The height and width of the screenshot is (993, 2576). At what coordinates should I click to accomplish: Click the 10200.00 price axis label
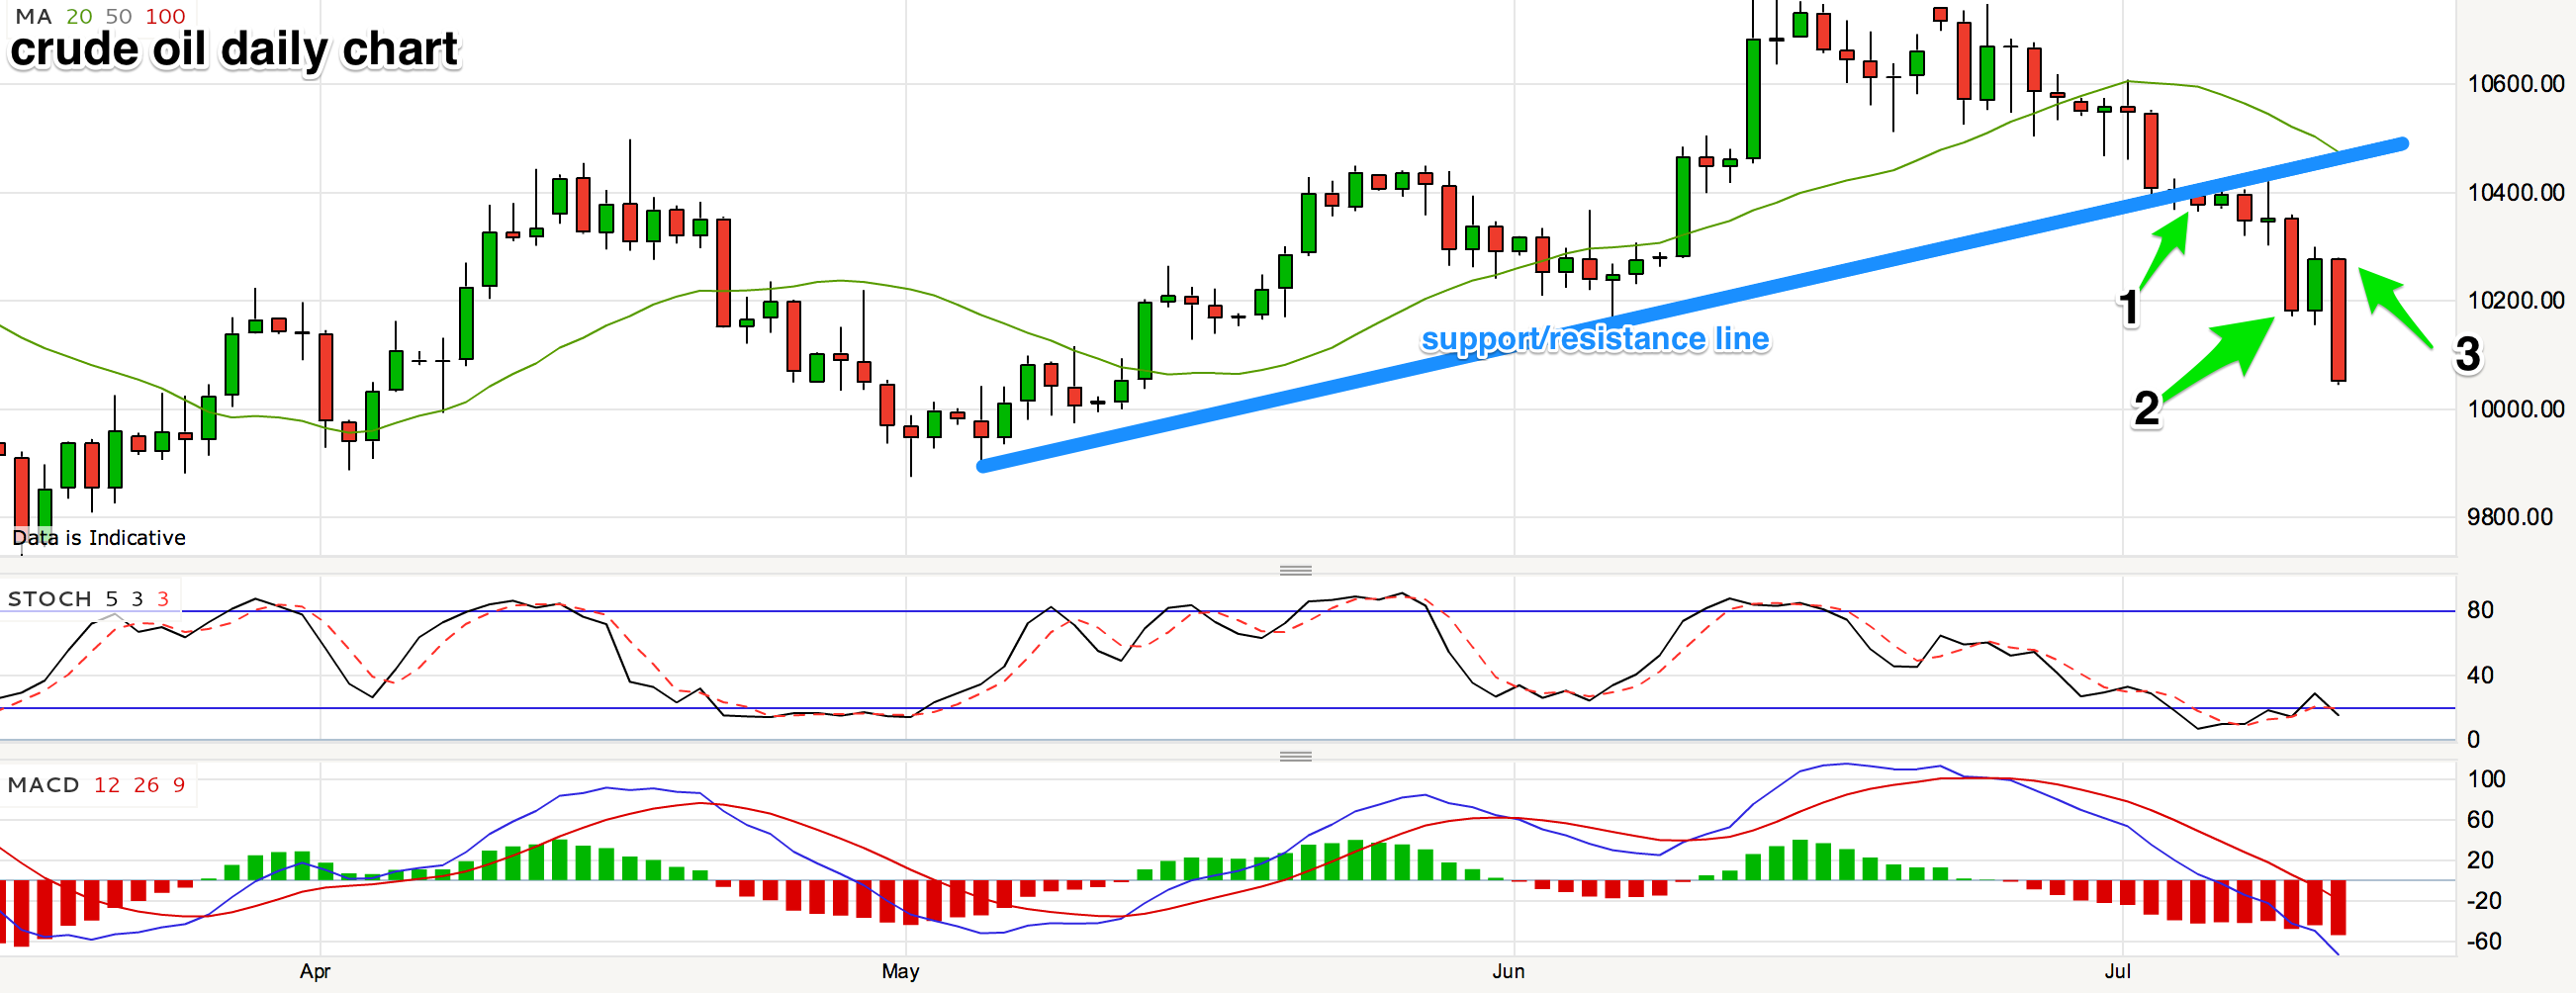click(x=2515, y=300)
